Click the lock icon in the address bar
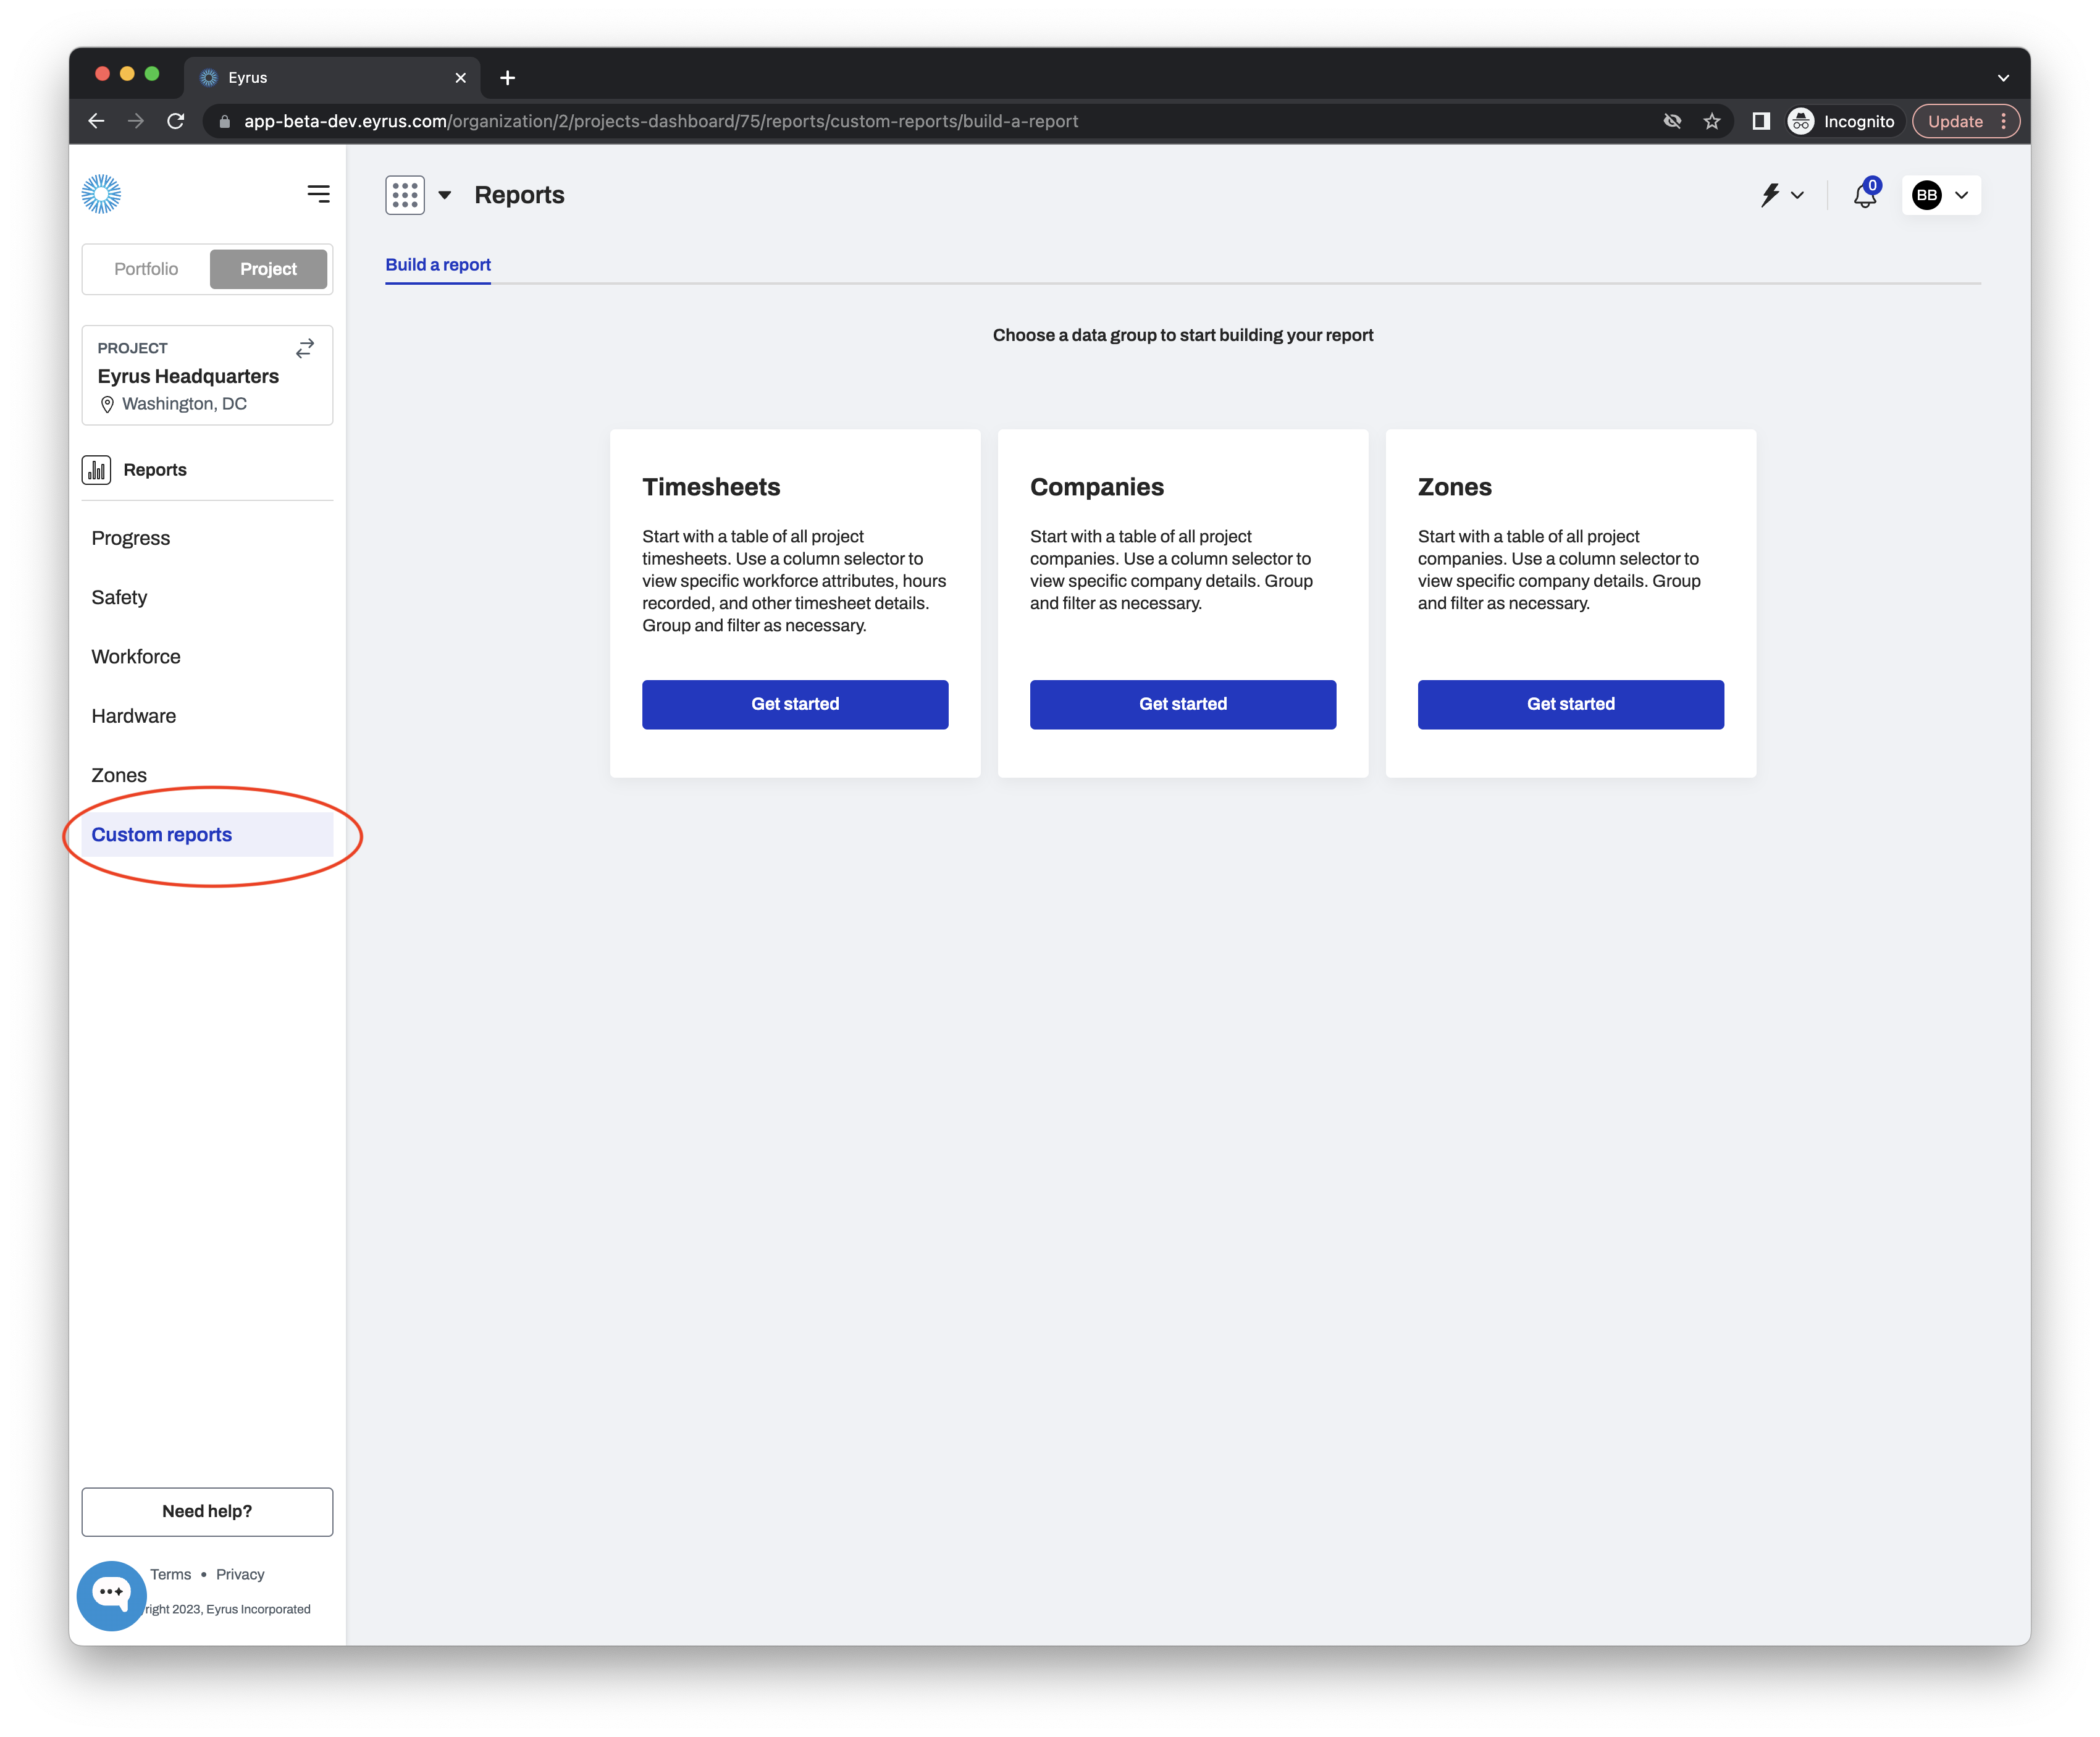The image size is (2100, 1737). pos(225,121)
